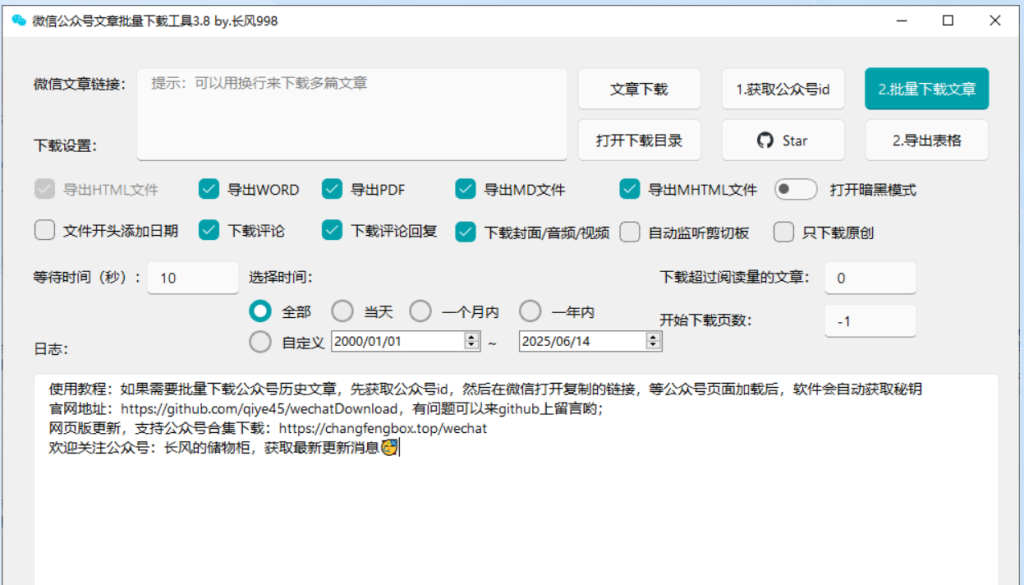Select the 当天 time radio button
Image resolution: width=1024 pixels, height=585 pixels.
[x=342, y=312]
